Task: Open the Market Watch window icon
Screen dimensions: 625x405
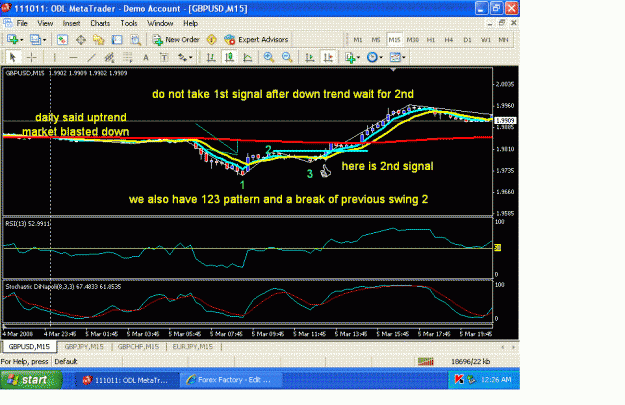Action: pos(62,39)
